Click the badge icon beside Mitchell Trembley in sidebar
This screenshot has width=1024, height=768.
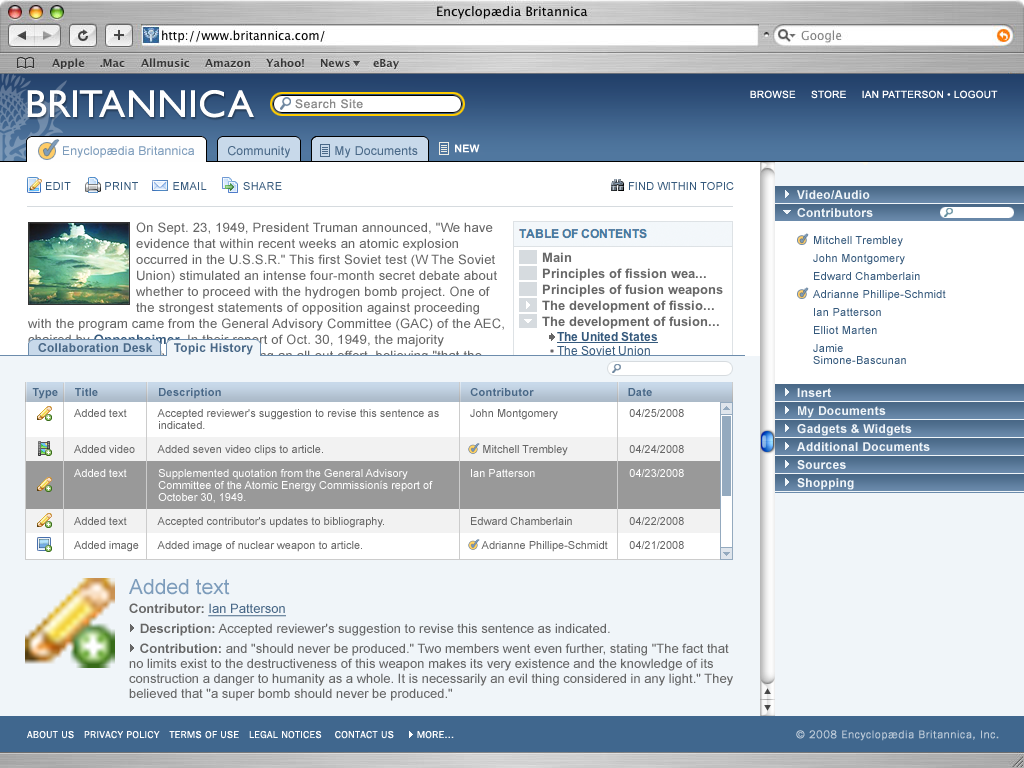(x=803, y=240)
